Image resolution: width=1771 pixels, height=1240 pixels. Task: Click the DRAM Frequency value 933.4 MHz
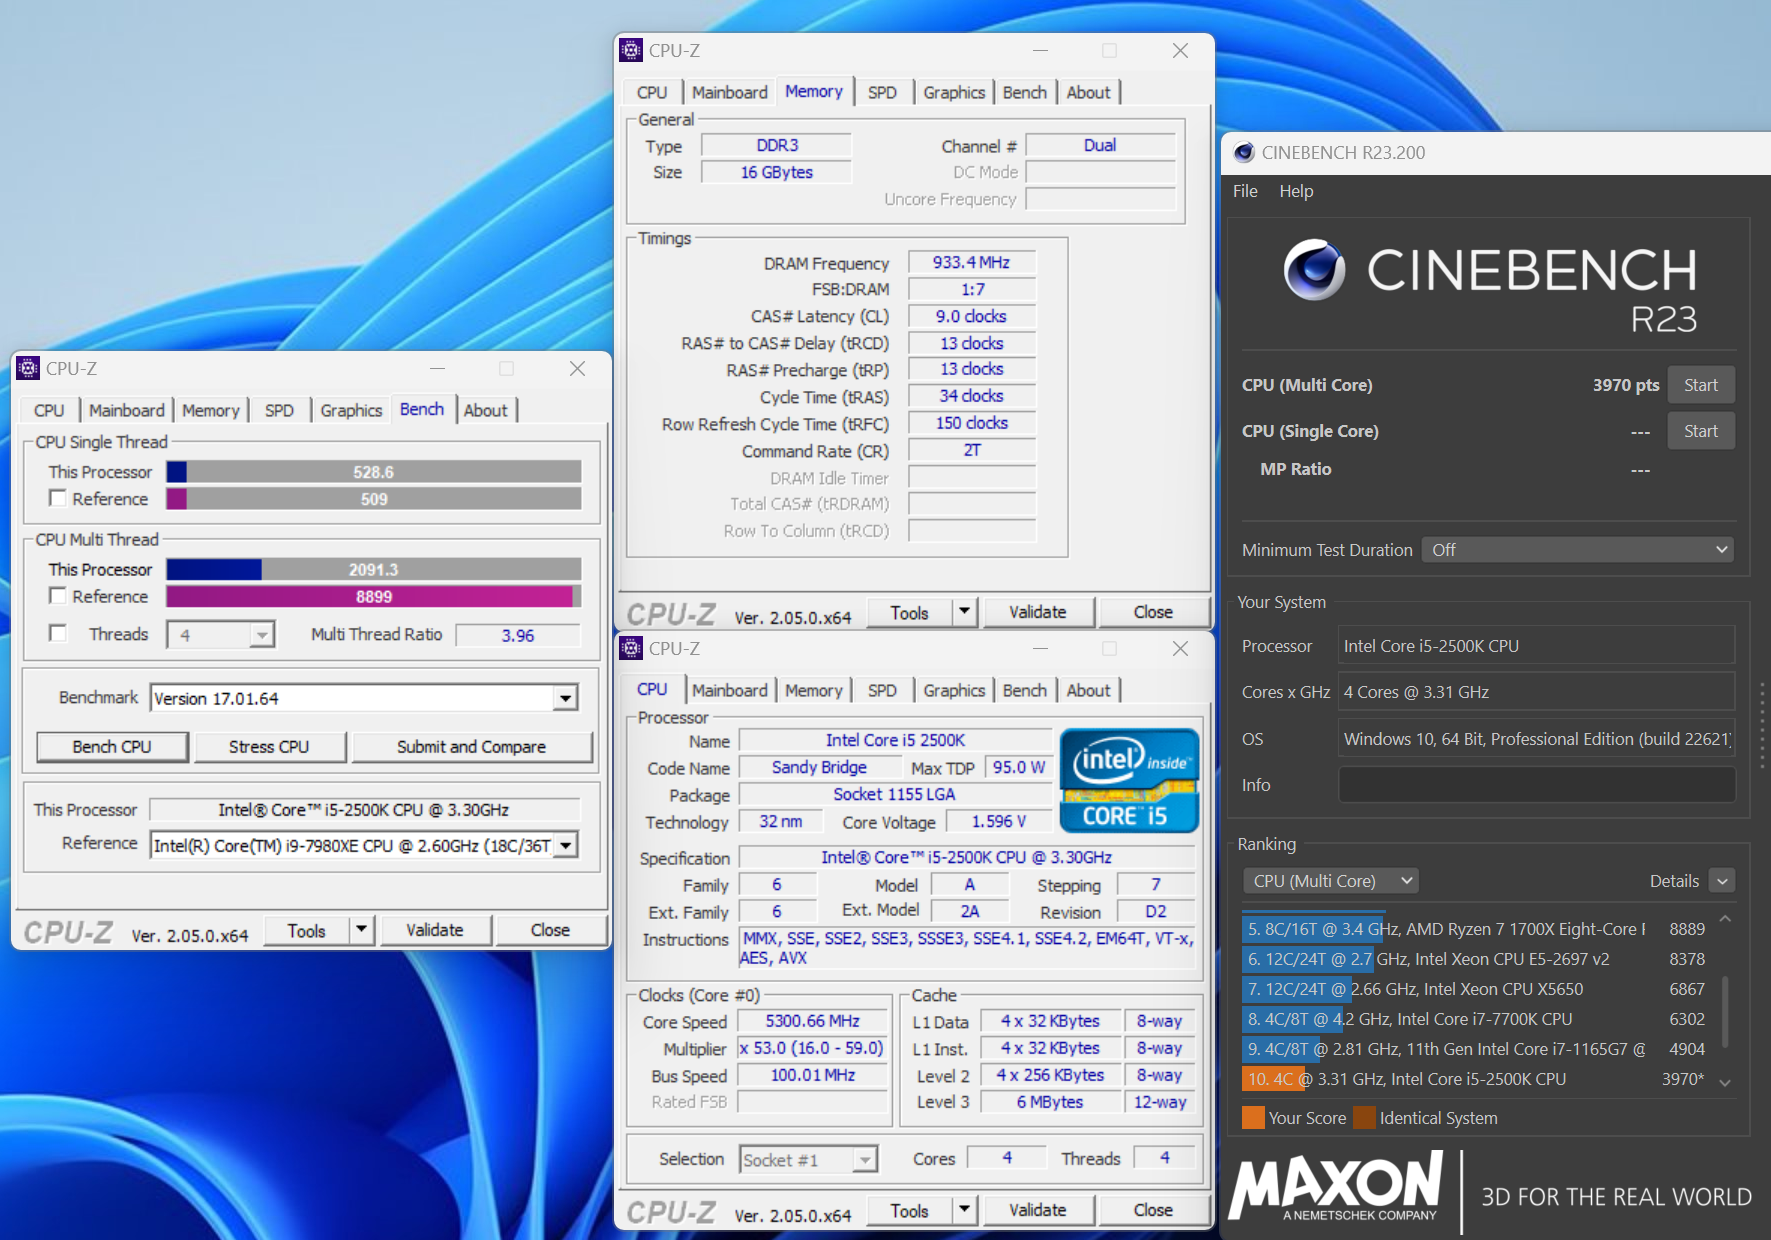(x=971, y=262)
